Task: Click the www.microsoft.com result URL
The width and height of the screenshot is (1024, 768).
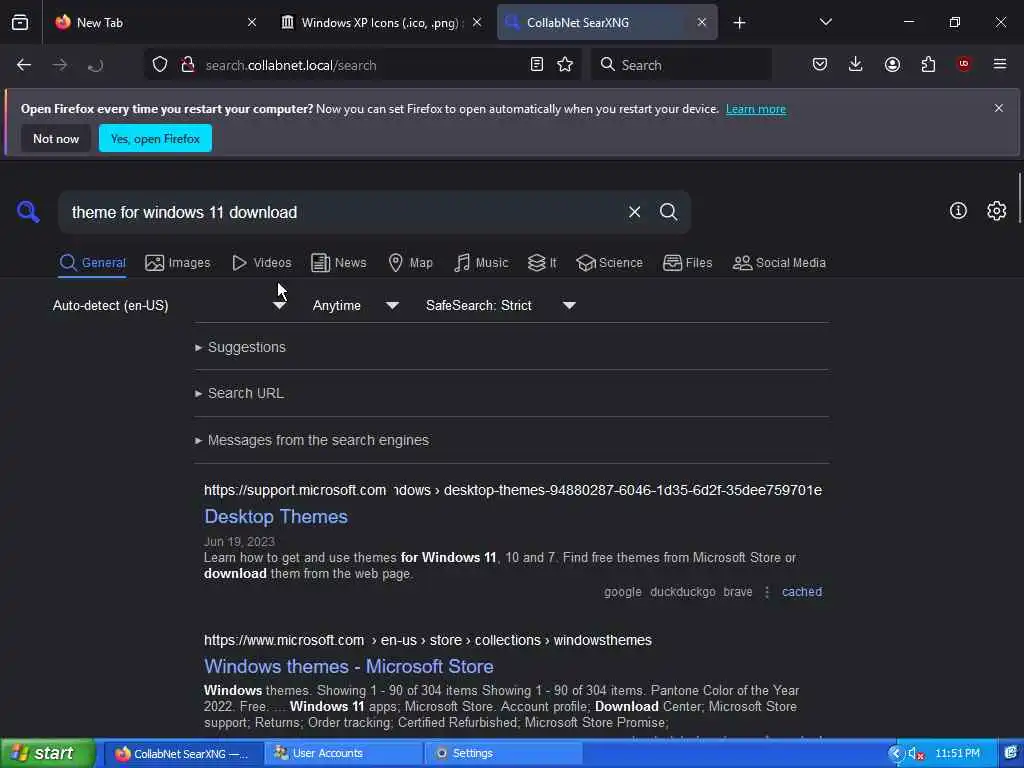Action: coord(428,640)
